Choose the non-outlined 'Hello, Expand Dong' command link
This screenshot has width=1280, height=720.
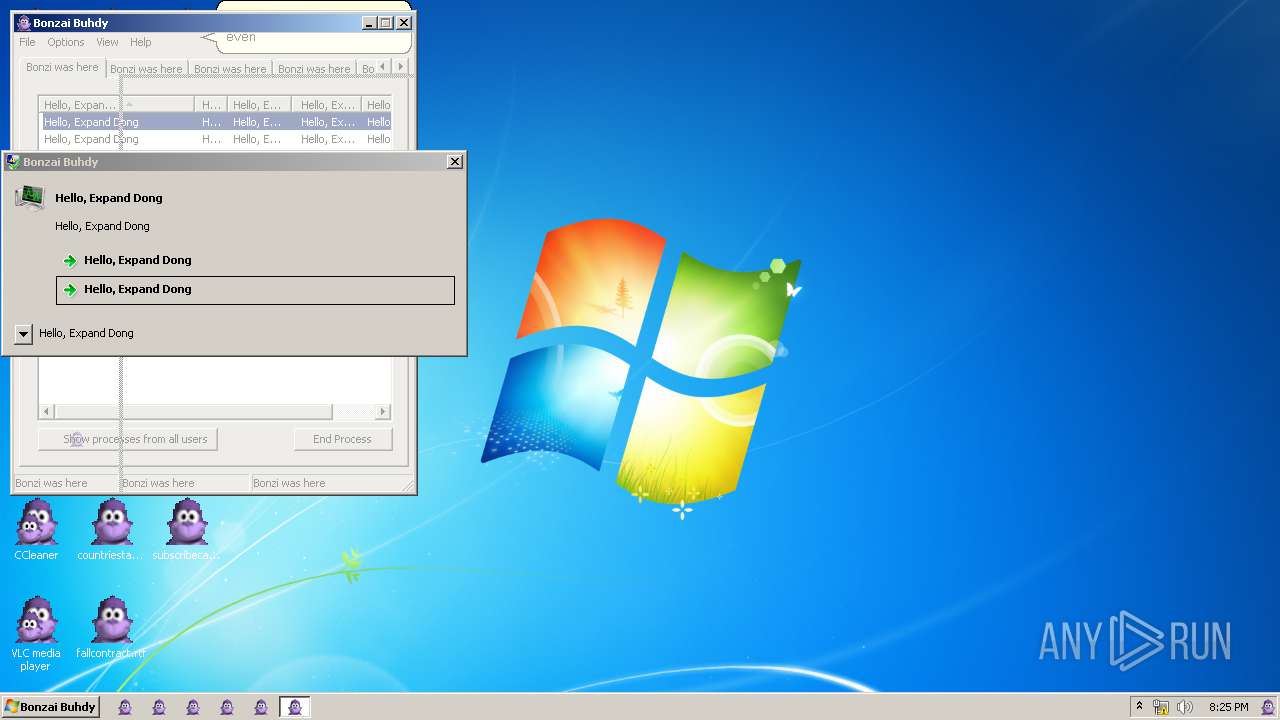(x=256, y=260)
